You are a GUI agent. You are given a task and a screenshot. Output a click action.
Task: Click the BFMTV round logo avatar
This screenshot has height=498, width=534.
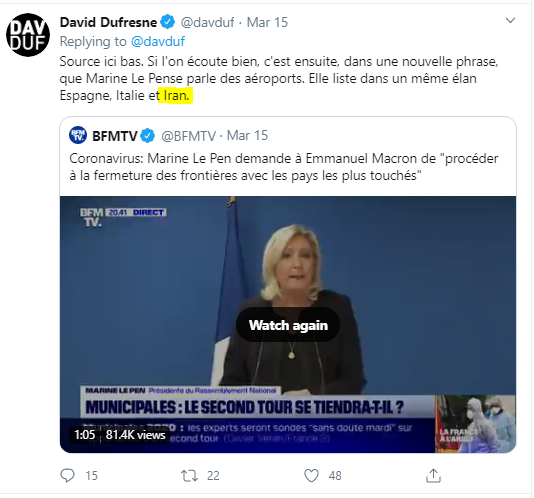(78, 135)
